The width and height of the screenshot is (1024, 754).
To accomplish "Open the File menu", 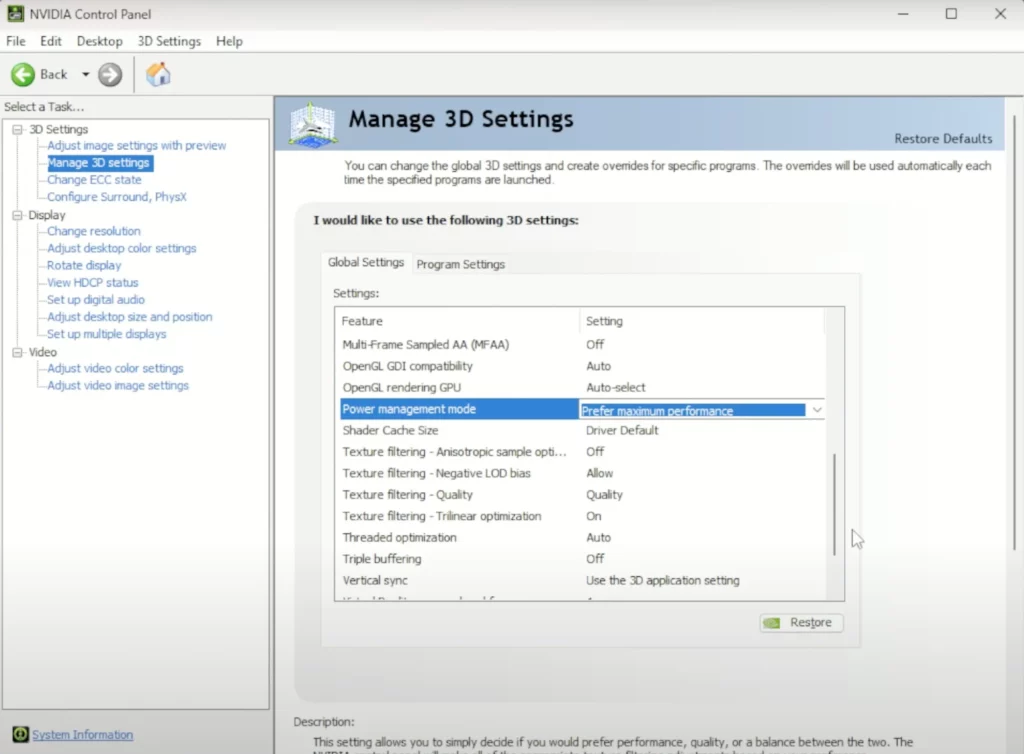I will pos(16,41).
